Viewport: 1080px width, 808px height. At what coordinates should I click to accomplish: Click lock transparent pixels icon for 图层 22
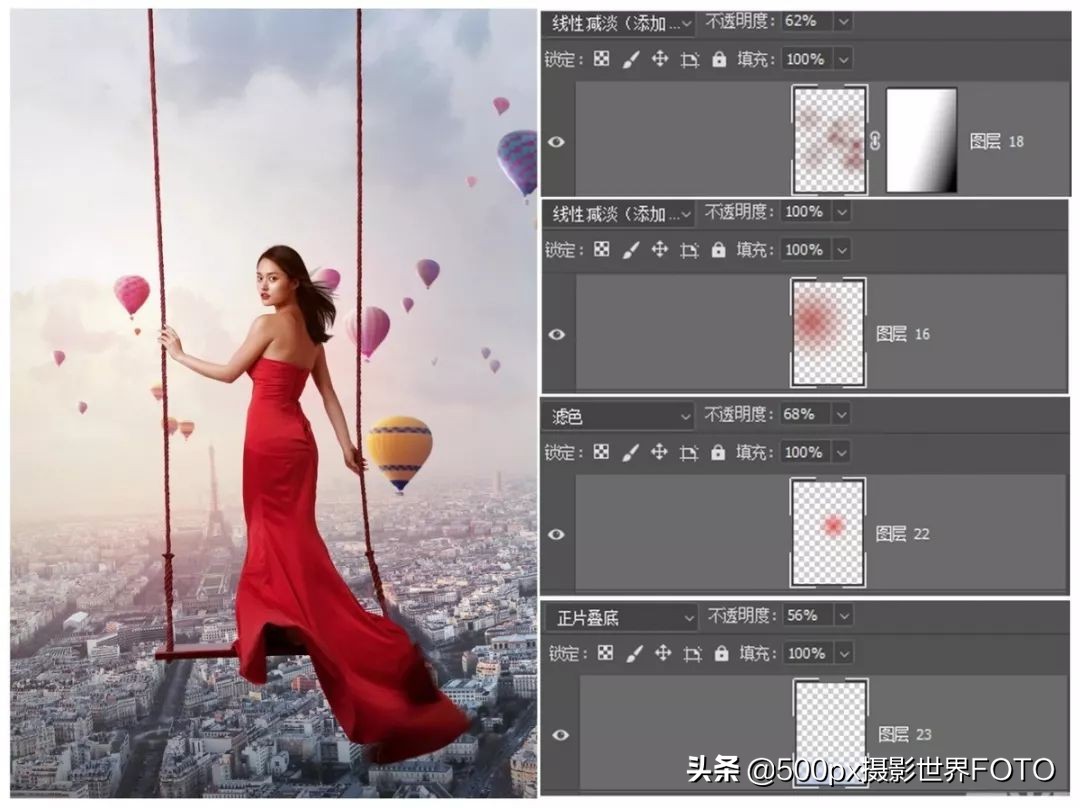click(601, 452)
